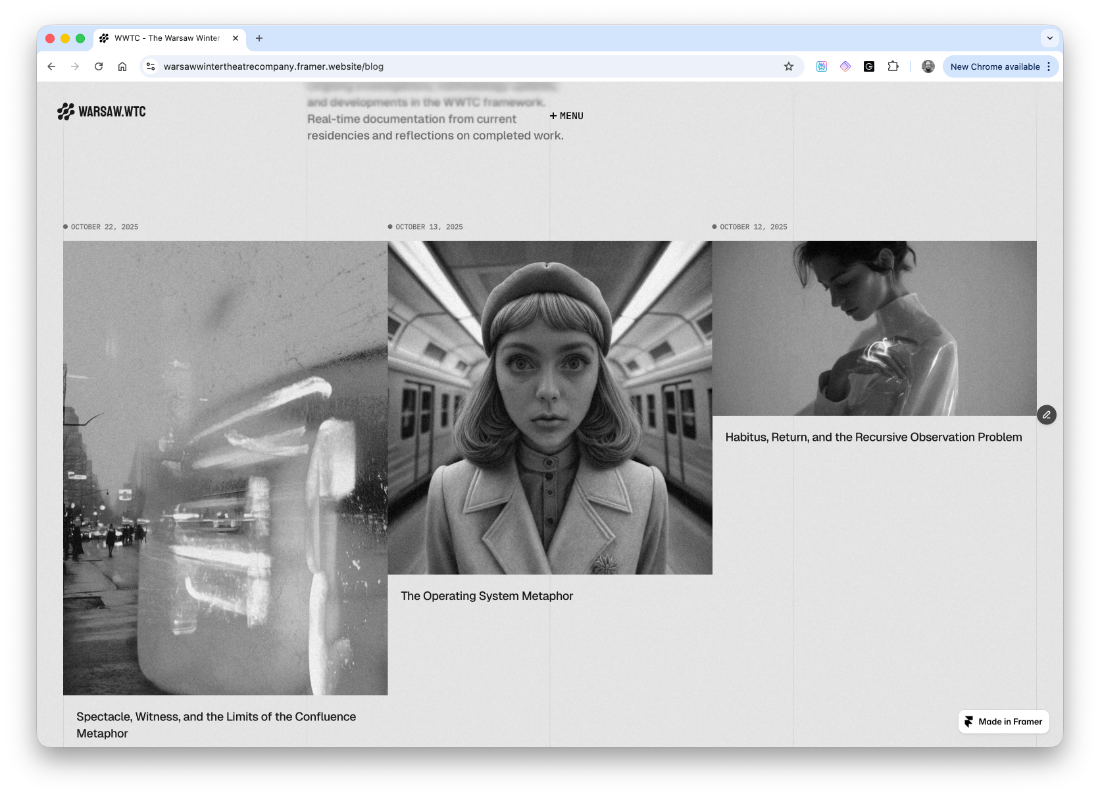Screen dimensions: 1100x796
Task: Click the WARSAW.WTC logo
Action: [x=101, y=111]
